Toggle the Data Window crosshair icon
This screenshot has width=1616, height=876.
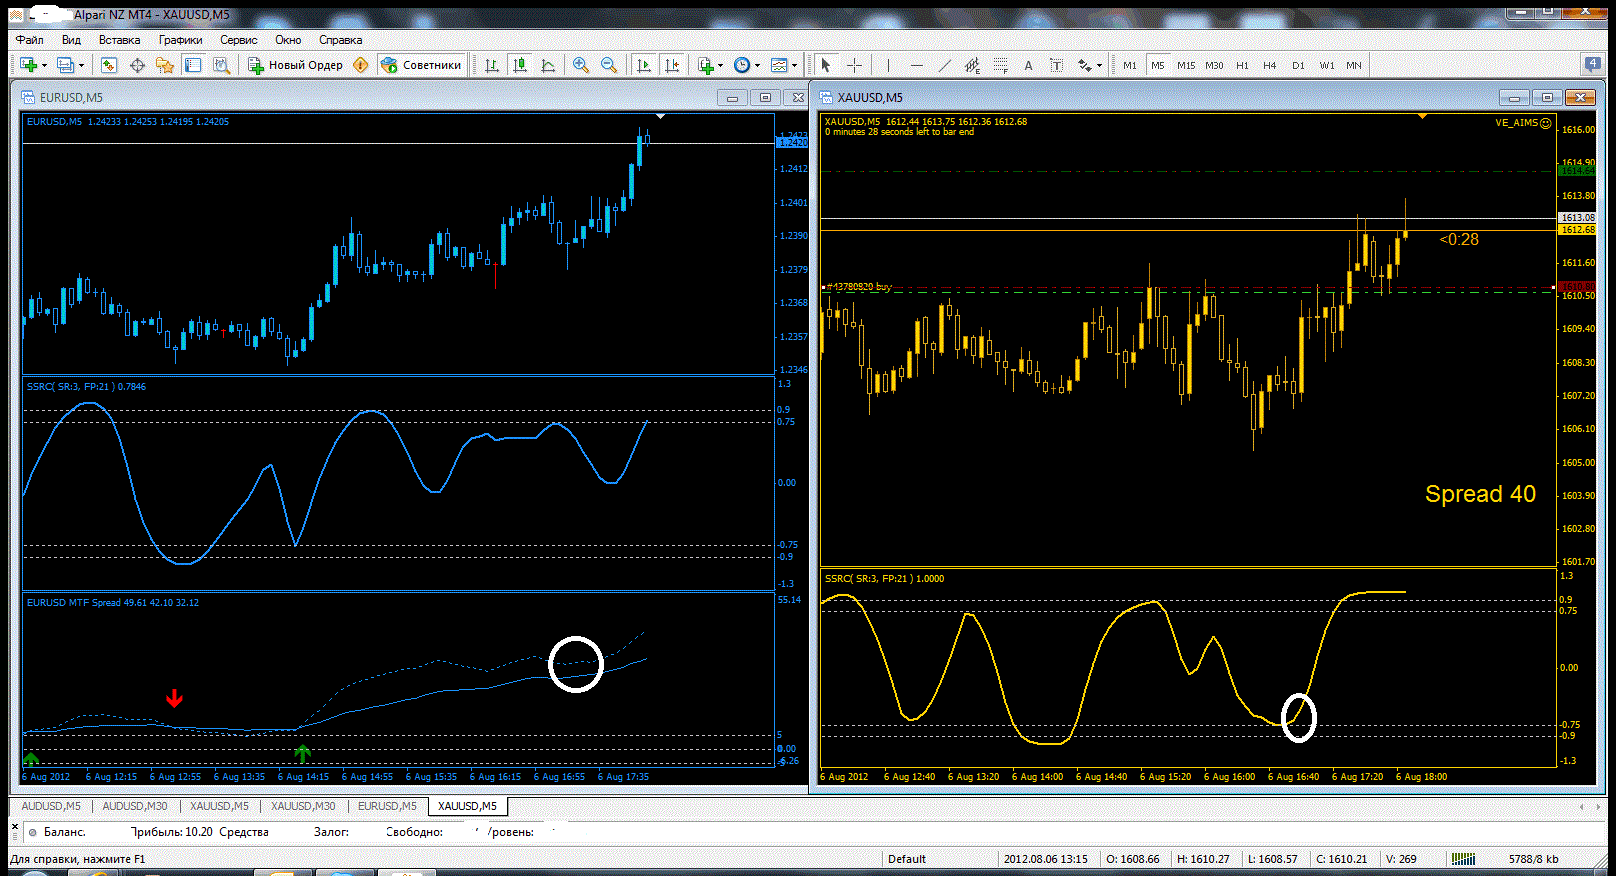pyautogui.click(x=137, y=65)
